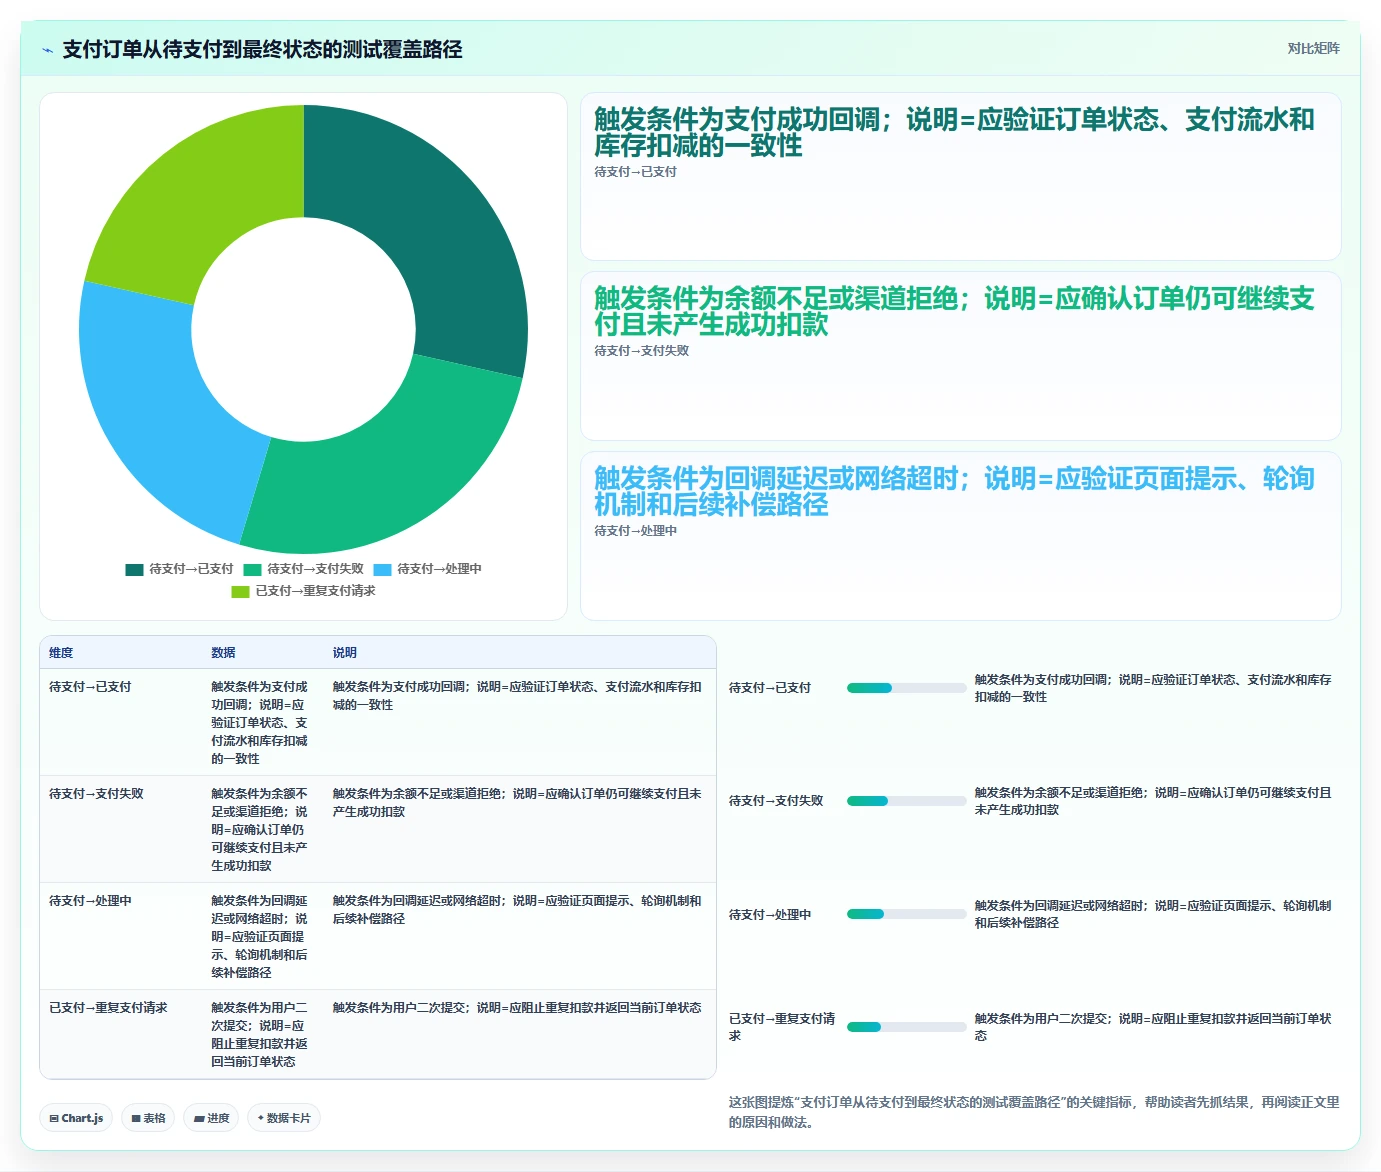Click the page title 支付订单从待支付到最终状态的测试覆盖路径
Viewport: 1381px width, 1172px height.
coord(262,49)
